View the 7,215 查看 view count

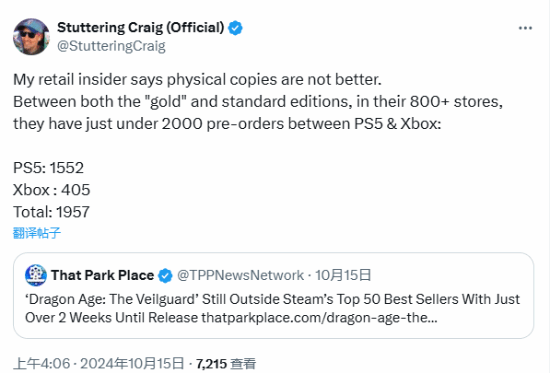click(x=226, y=364)
